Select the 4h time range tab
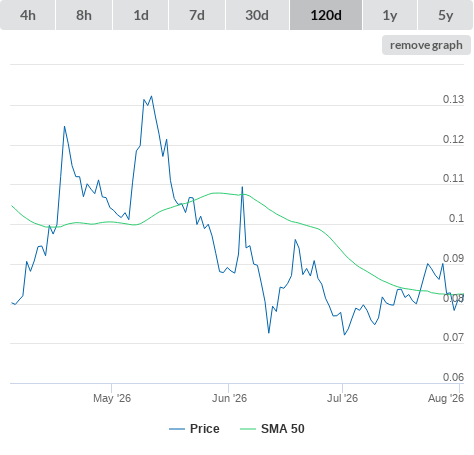The image size is (474, 455). pyautogui.click(x=28, y=15)
